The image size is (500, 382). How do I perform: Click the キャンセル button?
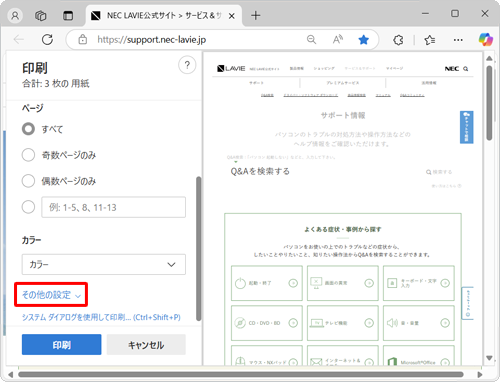pyautogui.click(x=146, y=345)
